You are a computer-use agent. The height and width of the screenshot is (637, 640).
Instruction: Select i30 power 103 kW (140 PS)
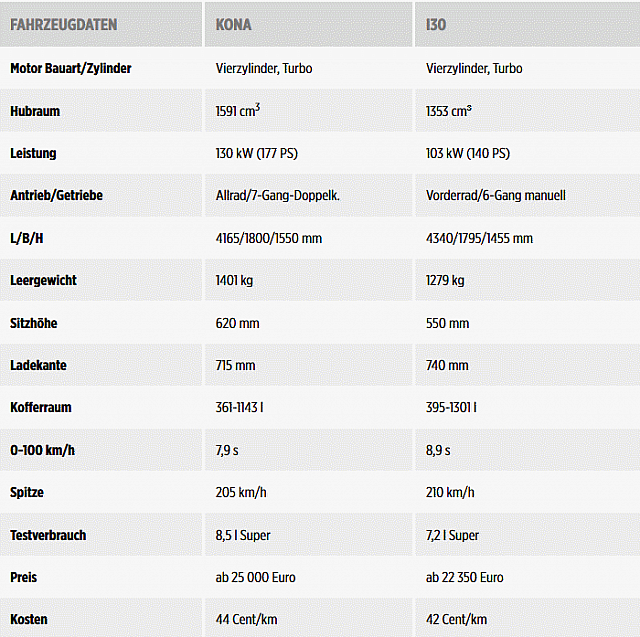(468, 153)
